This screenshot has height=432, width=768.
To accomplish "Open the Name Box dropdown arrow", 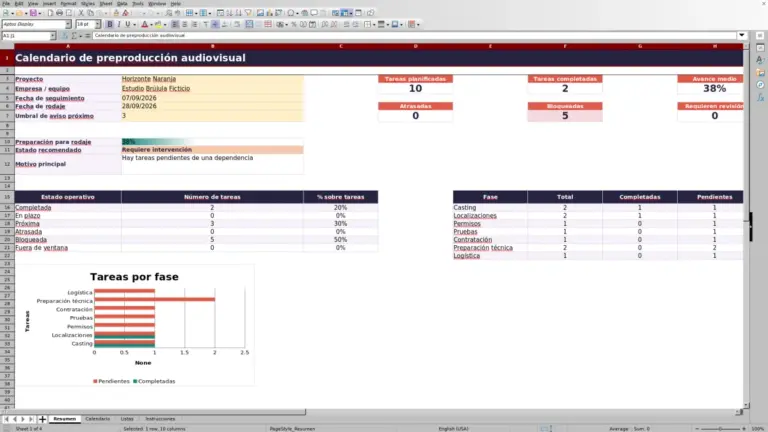I will click(x=53, y=36).
